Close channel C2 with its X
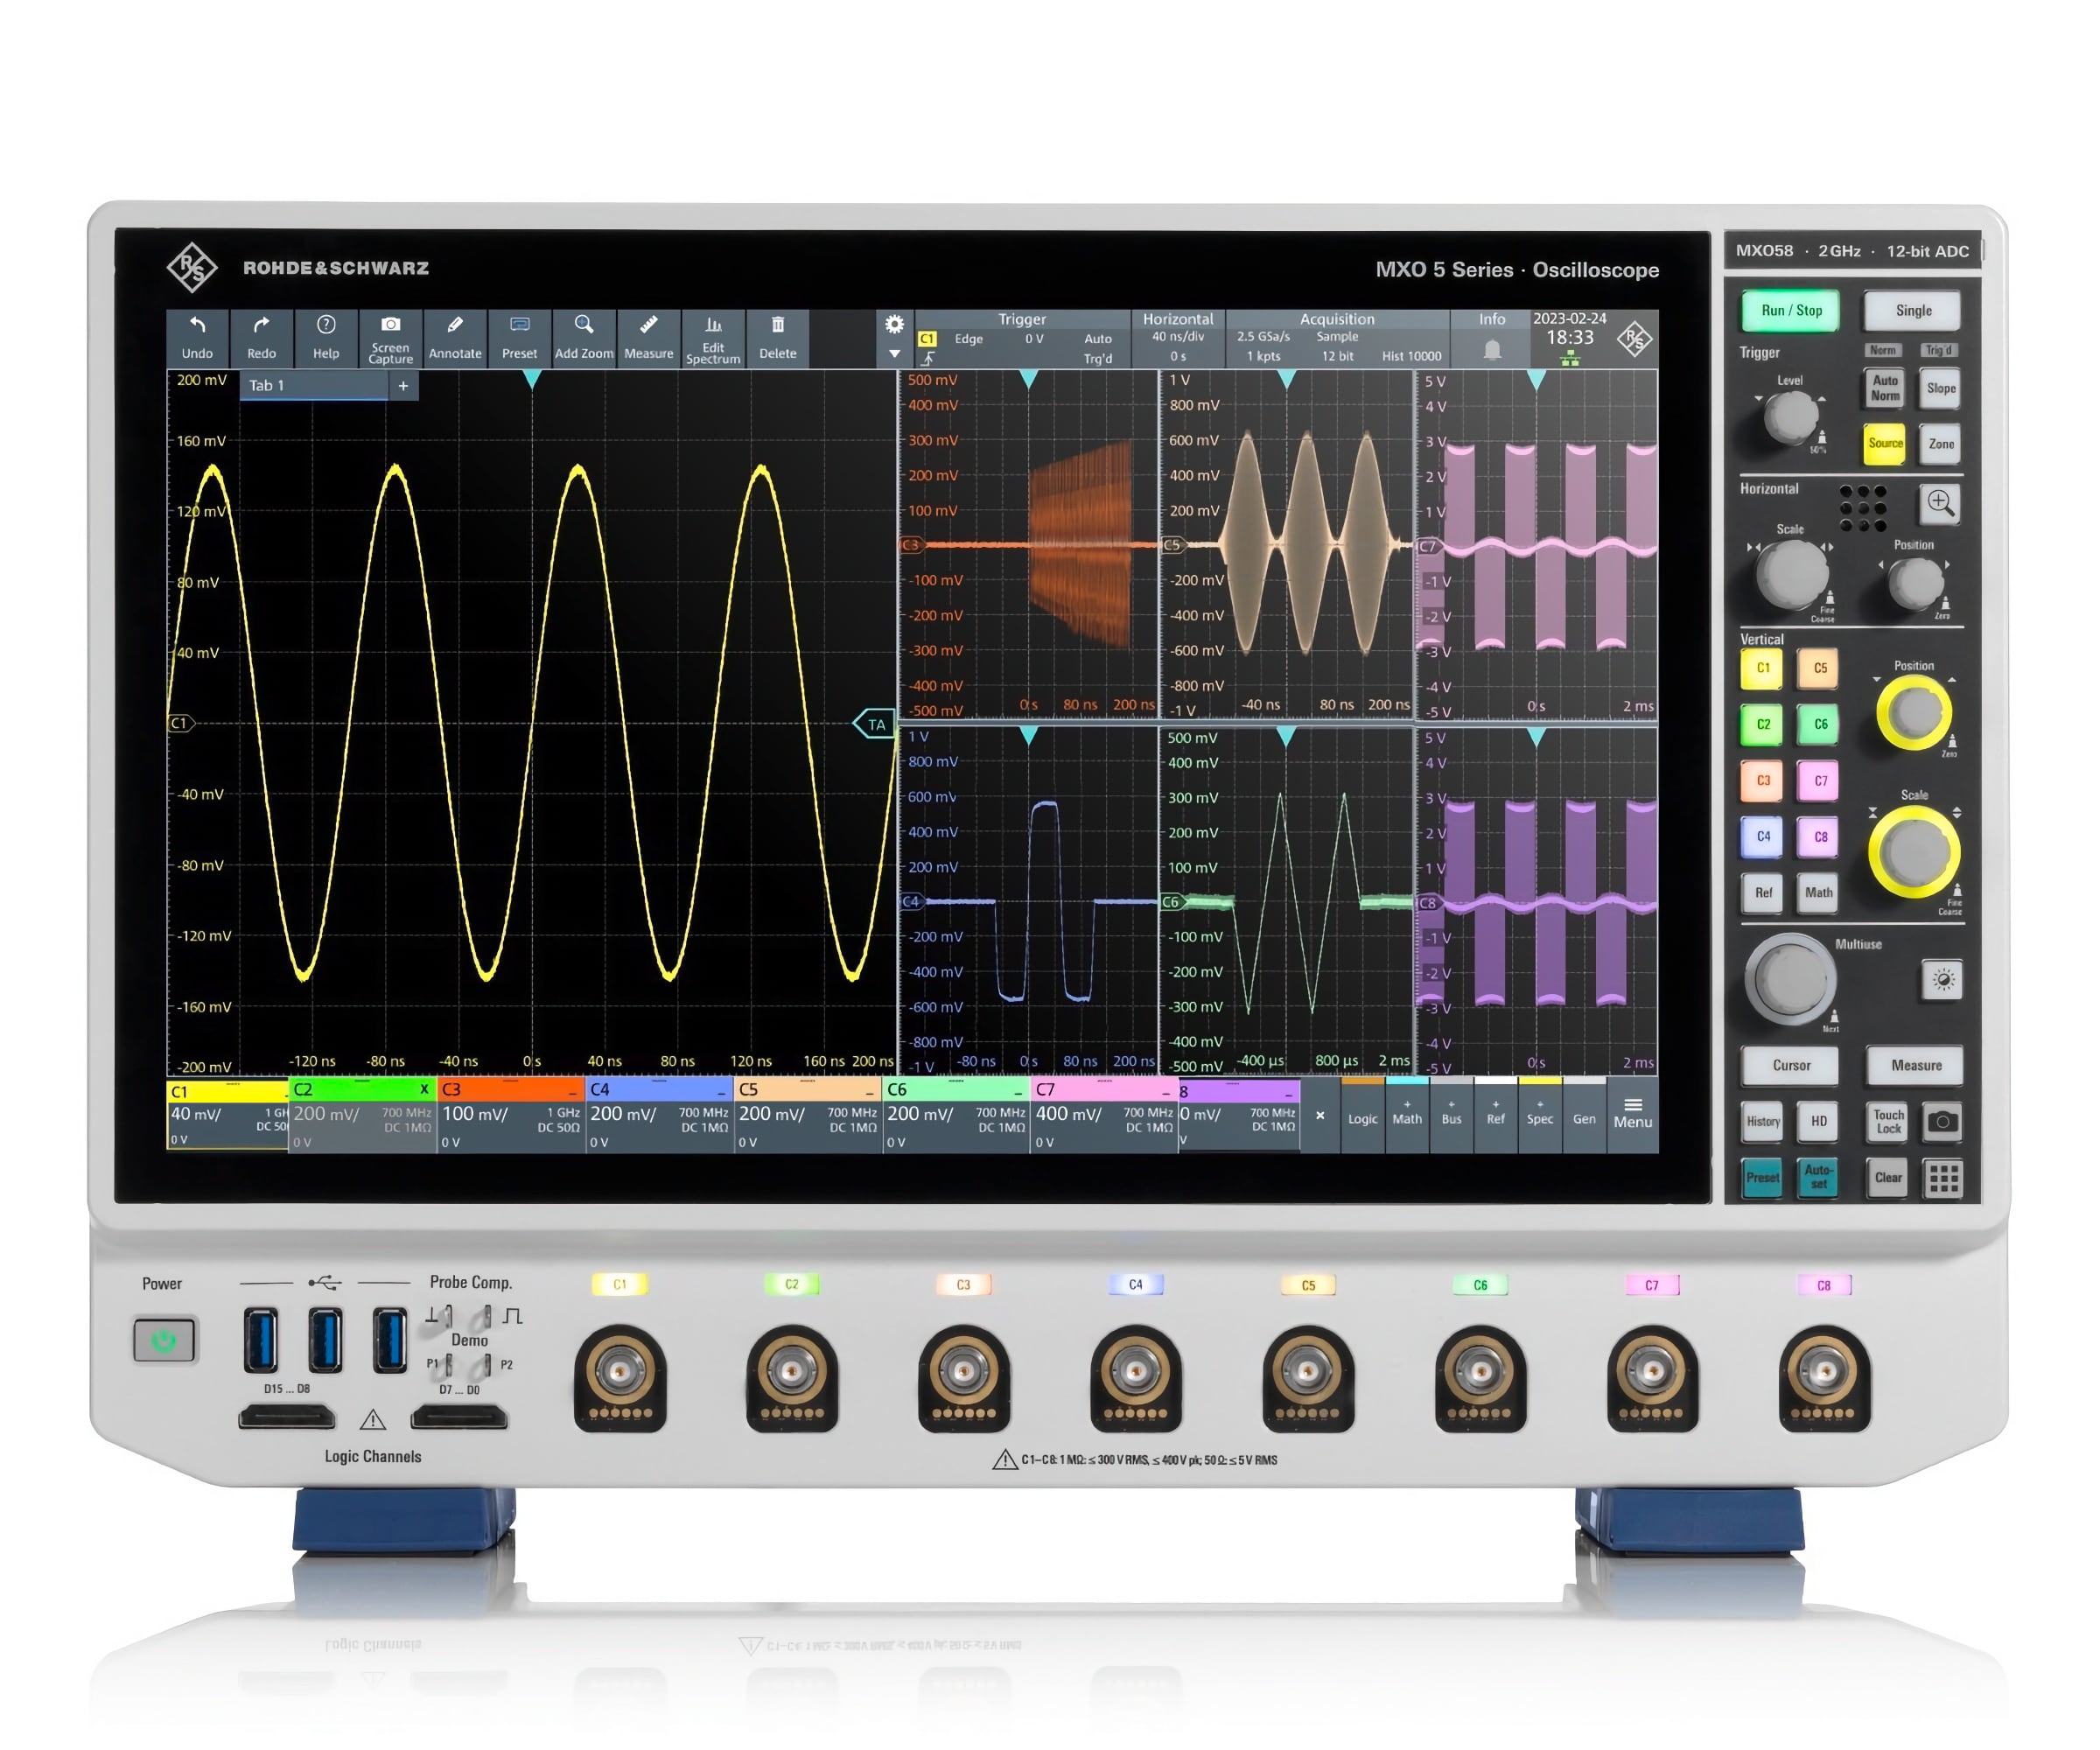 click(424, 1090)
